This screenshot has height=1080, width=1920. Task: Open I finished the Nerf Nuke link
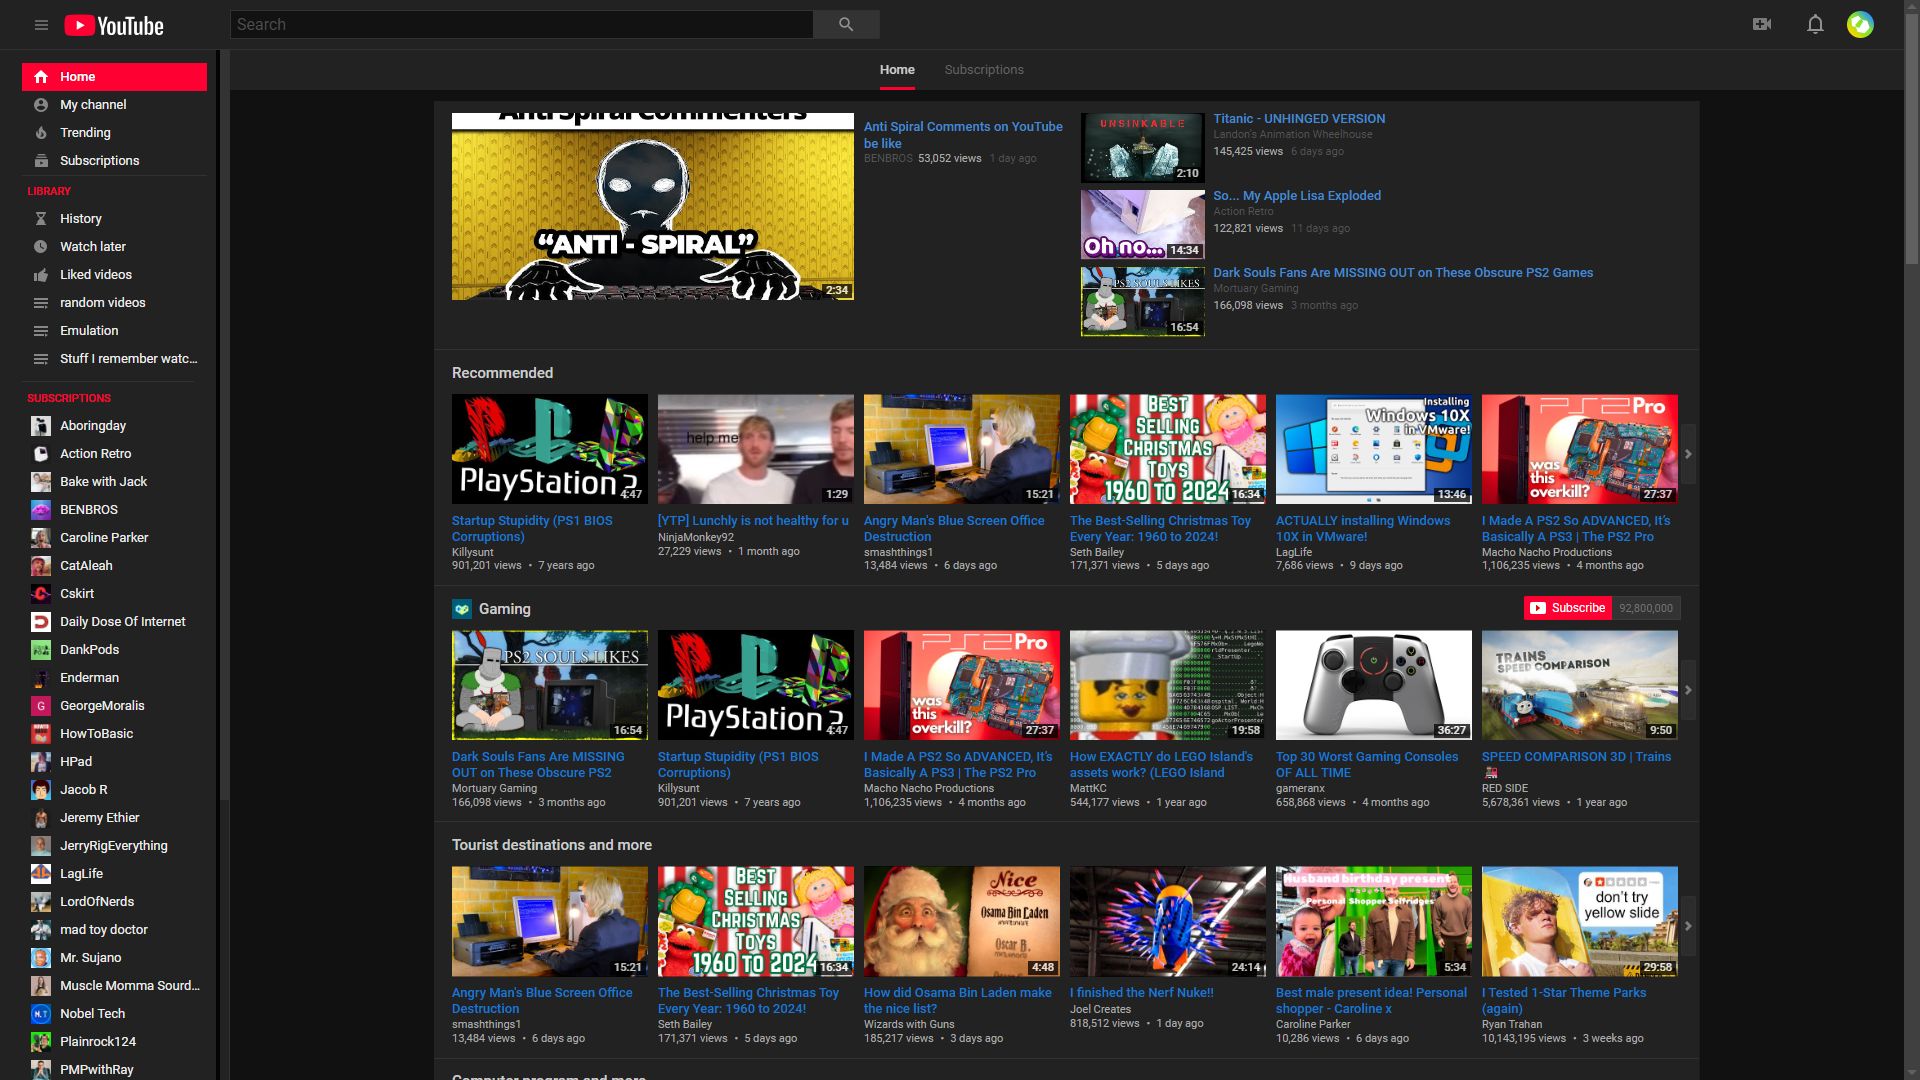click(1141, 993)
